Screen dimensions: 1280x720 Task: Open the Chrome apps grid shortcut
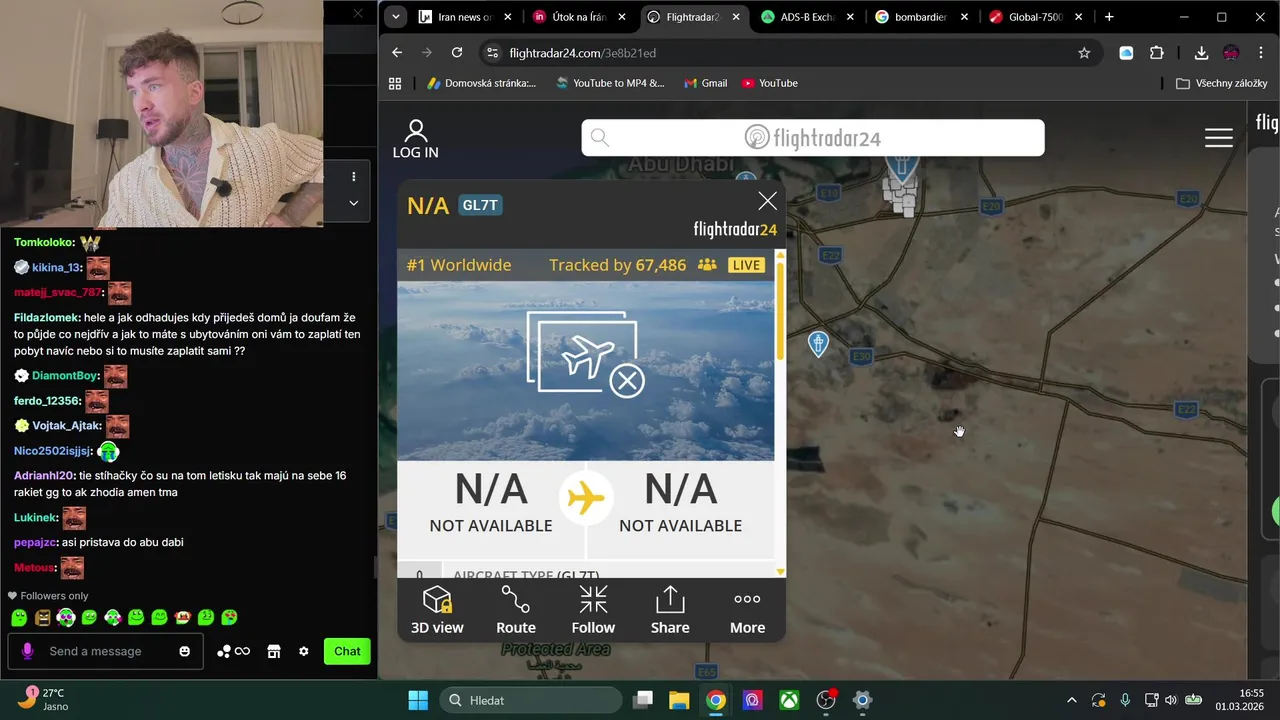[395, 83]
